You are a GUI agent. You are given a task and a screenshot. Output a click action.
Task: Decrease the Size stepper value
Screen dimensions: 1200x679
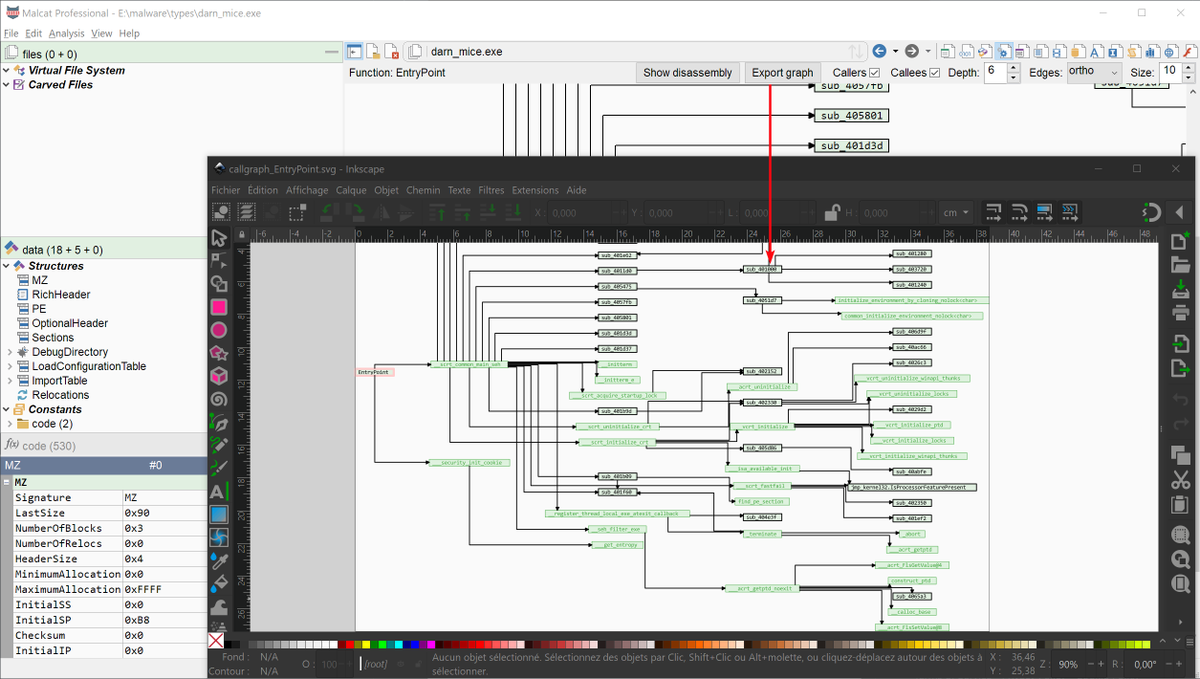click(1188, 78)
